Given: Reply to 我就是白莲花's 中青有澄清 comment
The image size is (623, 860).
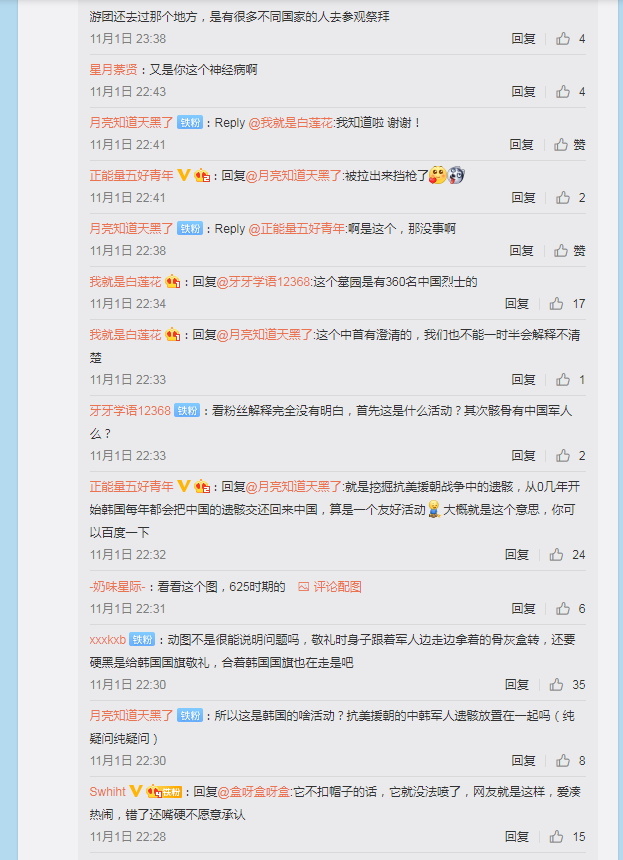Looking at the screenshot, I should pyautogui.click(x=523, y=380).
